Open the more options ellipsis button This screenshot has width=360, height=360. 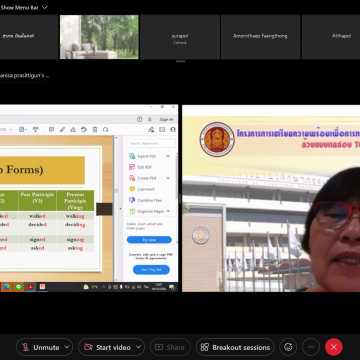click(x=311, y=347)
